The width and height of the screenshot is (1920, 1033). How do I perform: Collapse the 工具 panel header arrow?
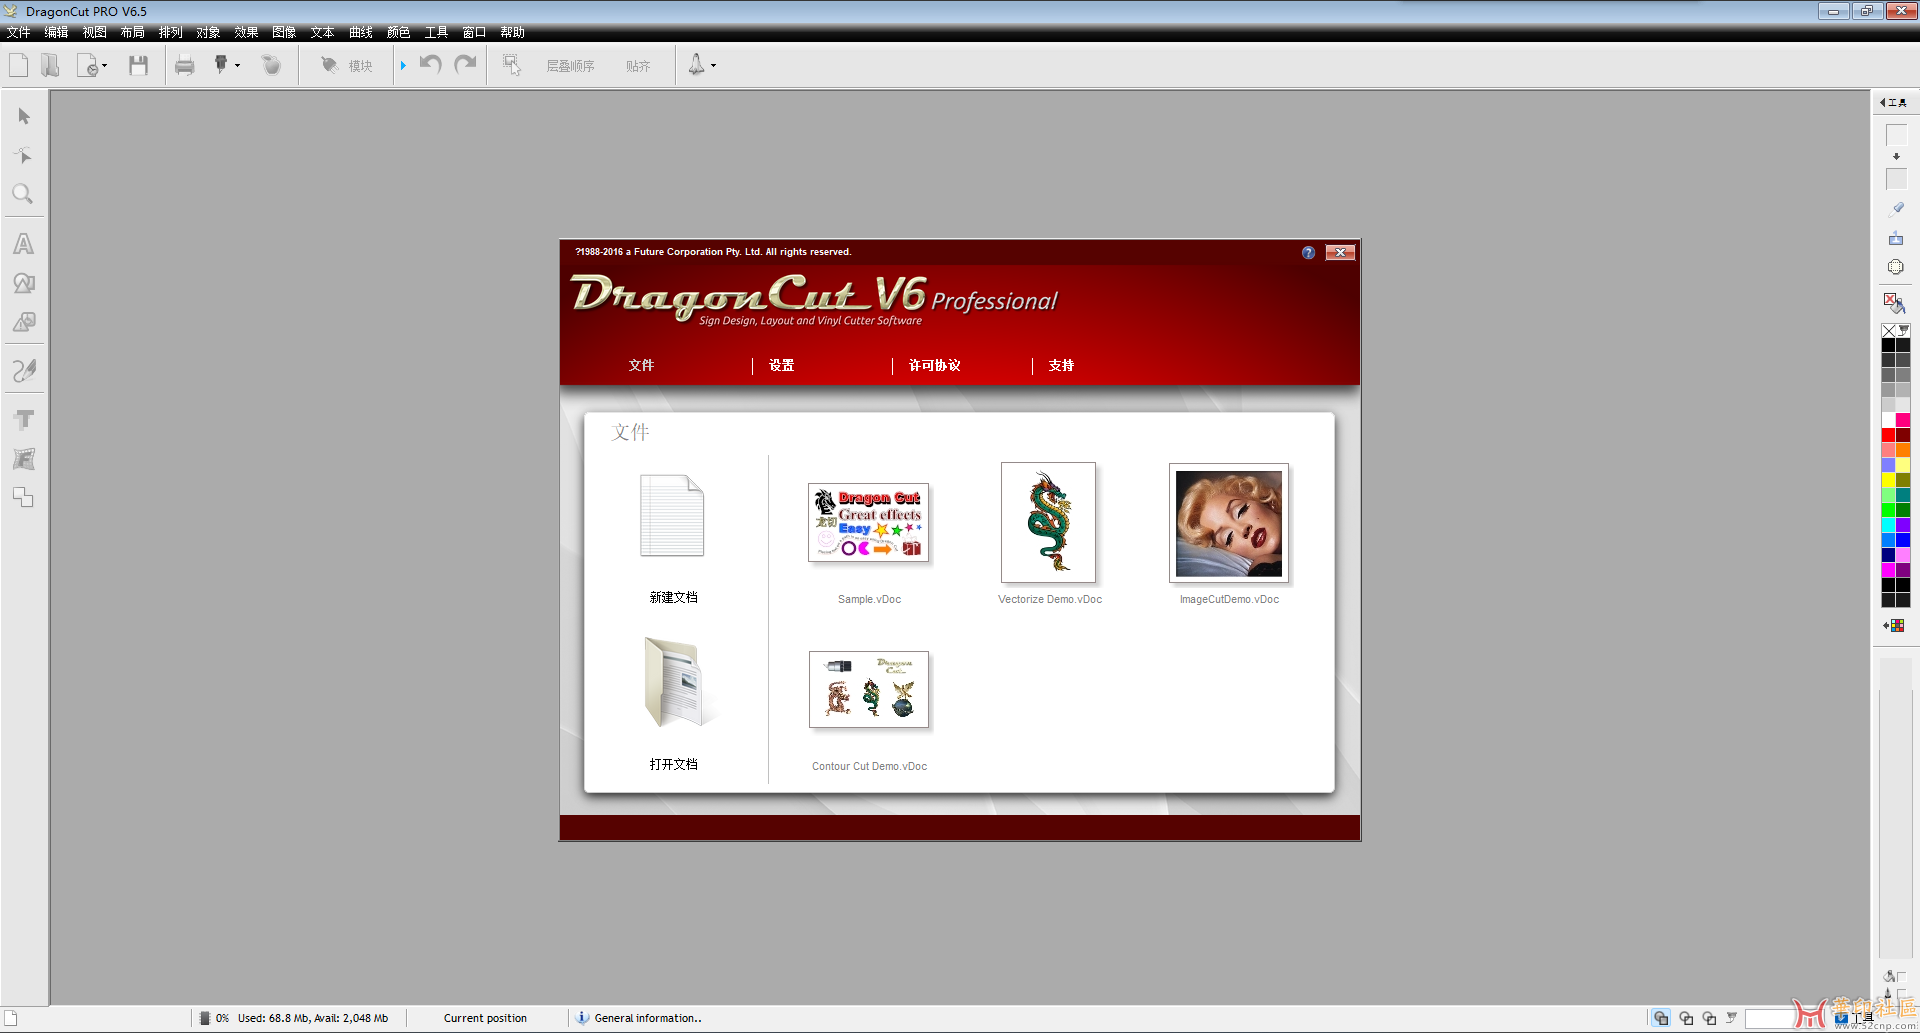click(1882, 102)
